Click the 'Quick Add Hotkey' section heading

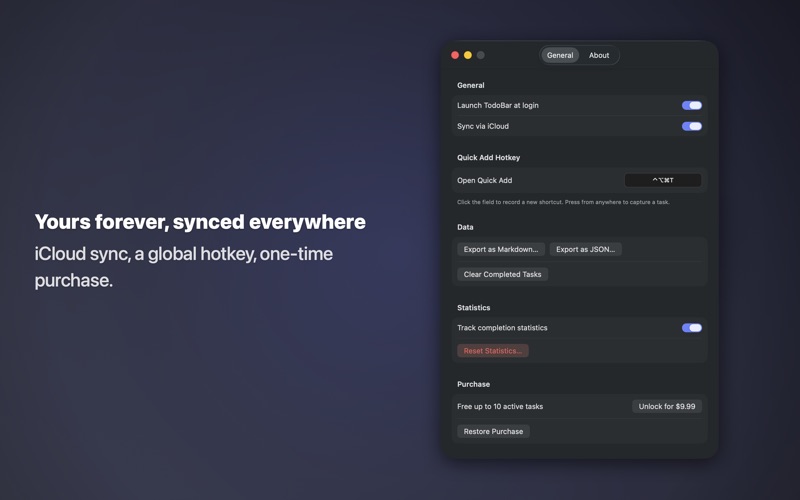[488, 158]
